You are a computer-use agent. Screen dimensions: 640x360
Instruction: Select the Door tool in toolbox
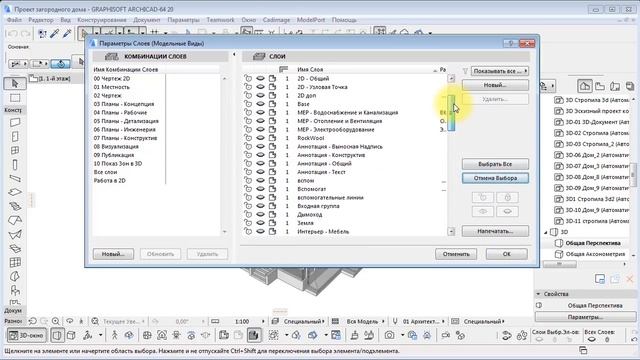(15, 136)
